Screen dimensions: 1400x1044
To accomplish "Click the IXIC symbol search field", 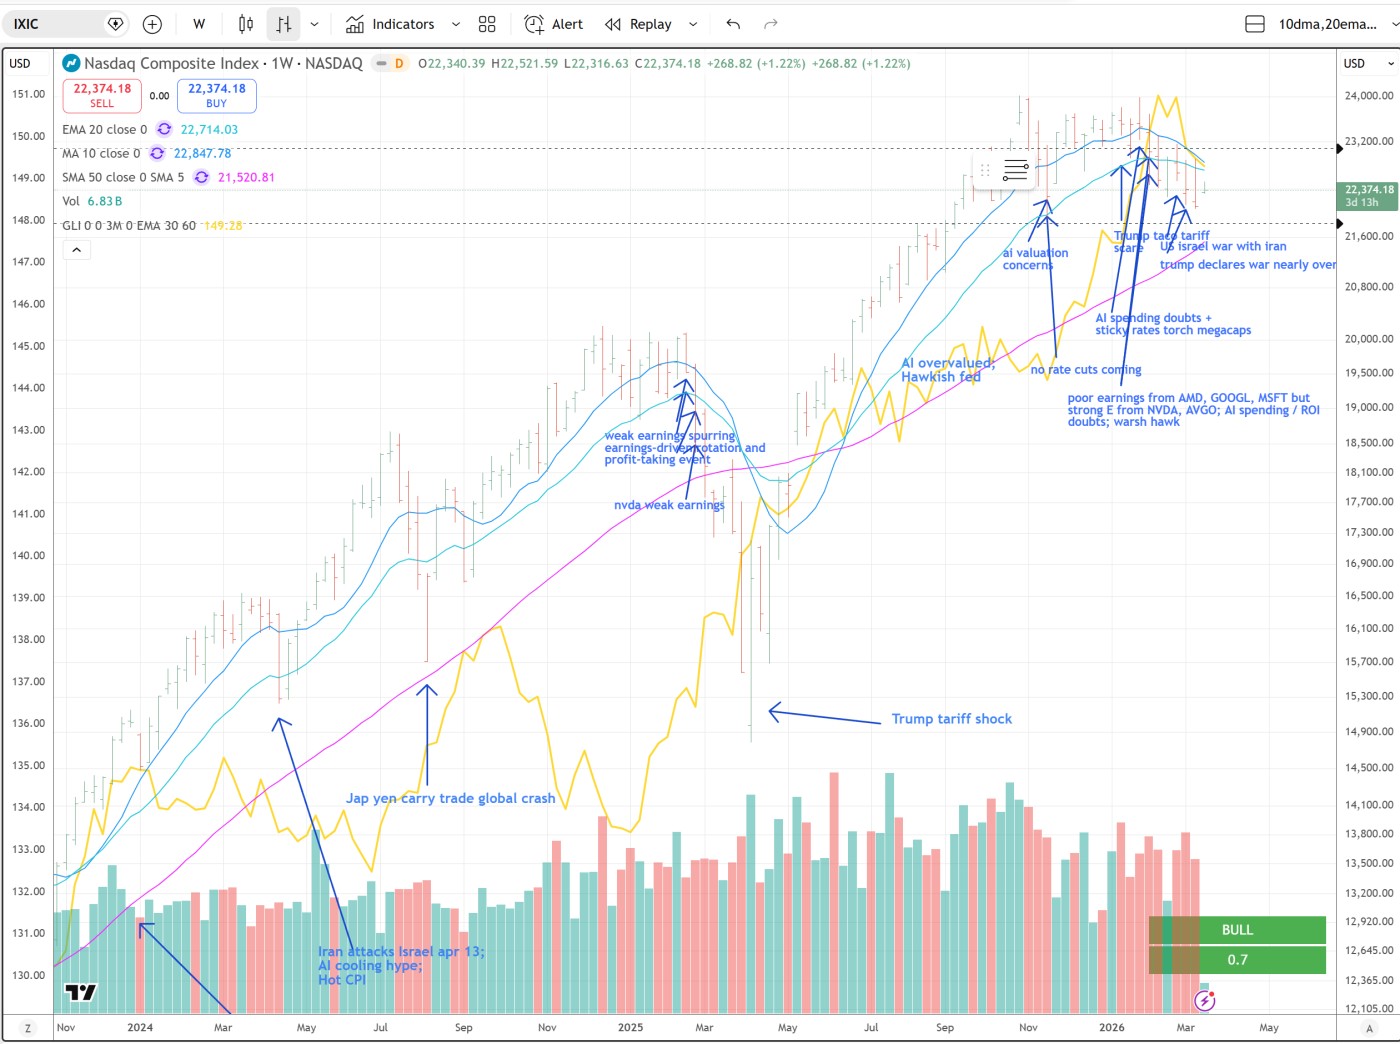I will [60, 24].
